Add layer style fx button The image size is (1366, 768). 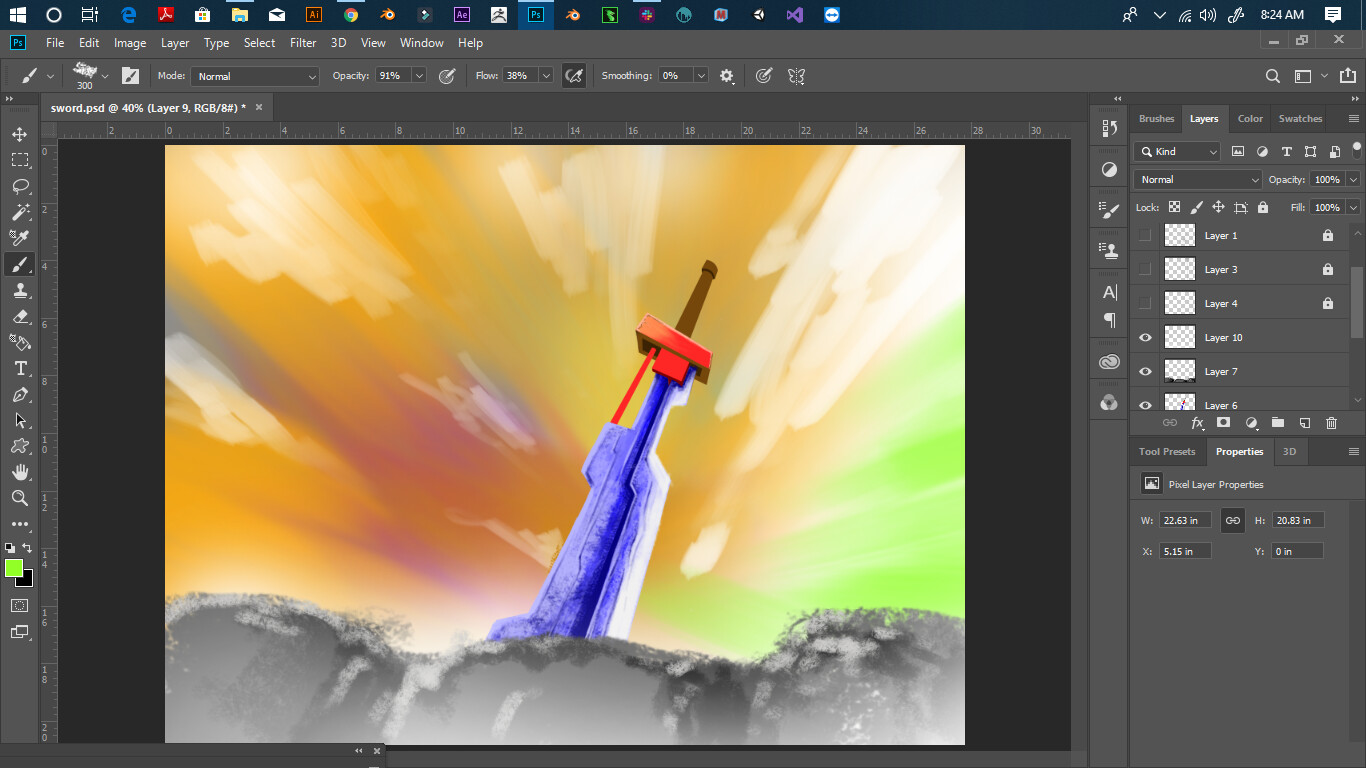(1197, 423)
